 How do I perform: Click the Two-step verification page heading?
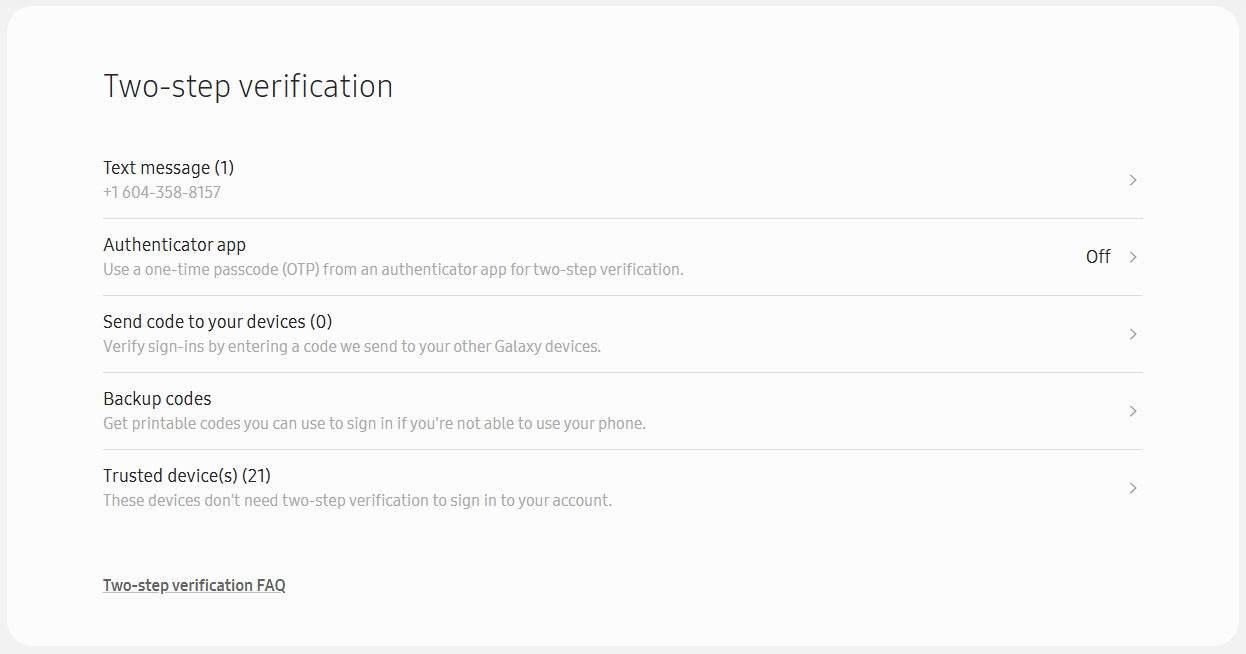point(248,86)
